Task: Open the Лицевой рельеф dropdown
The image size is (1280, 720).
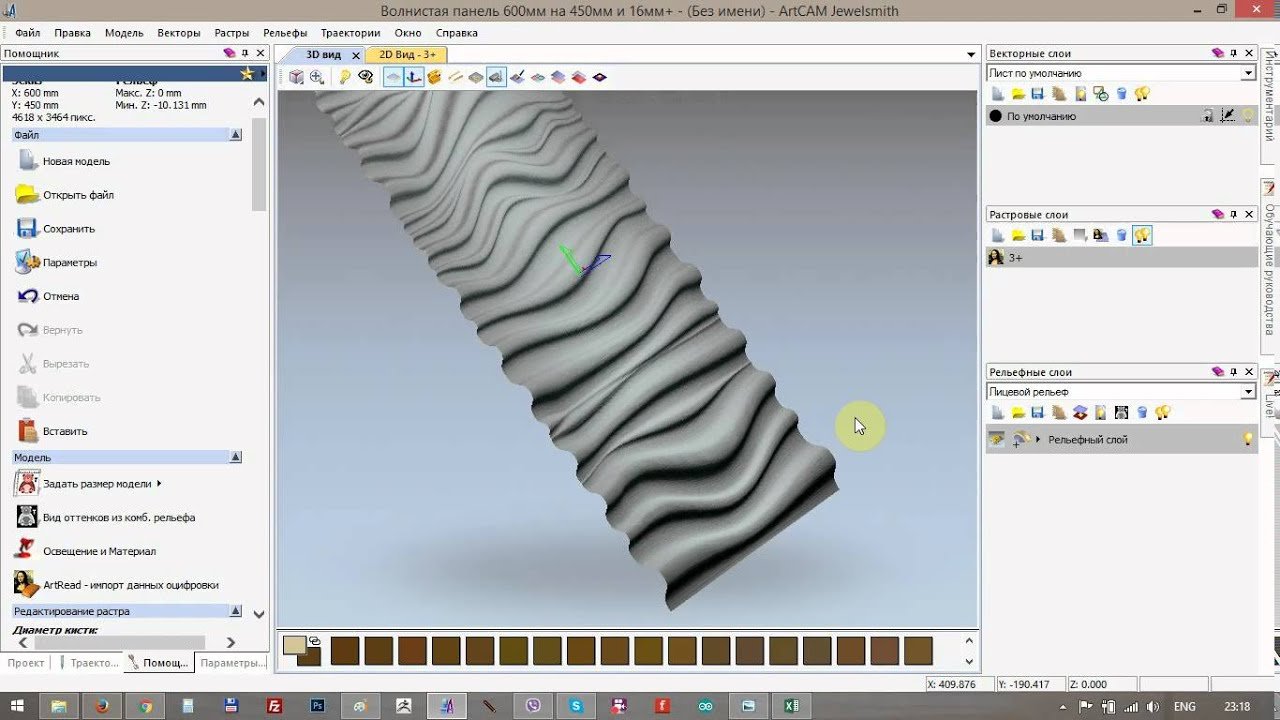Action: click(1248, 392)
